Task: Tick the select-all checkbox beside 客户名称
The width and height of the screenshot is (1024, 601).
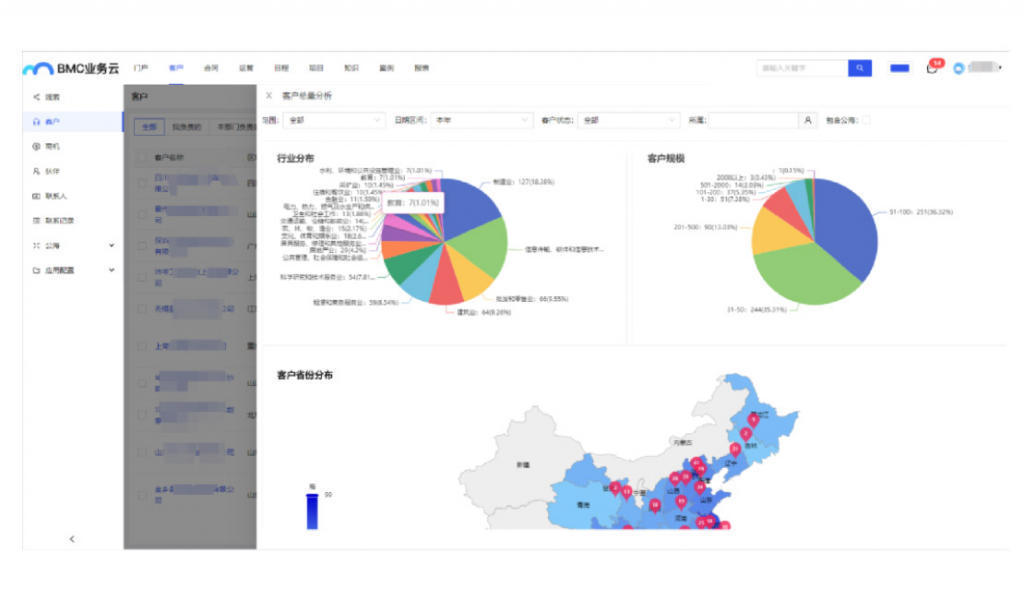Action: [142, 158]
